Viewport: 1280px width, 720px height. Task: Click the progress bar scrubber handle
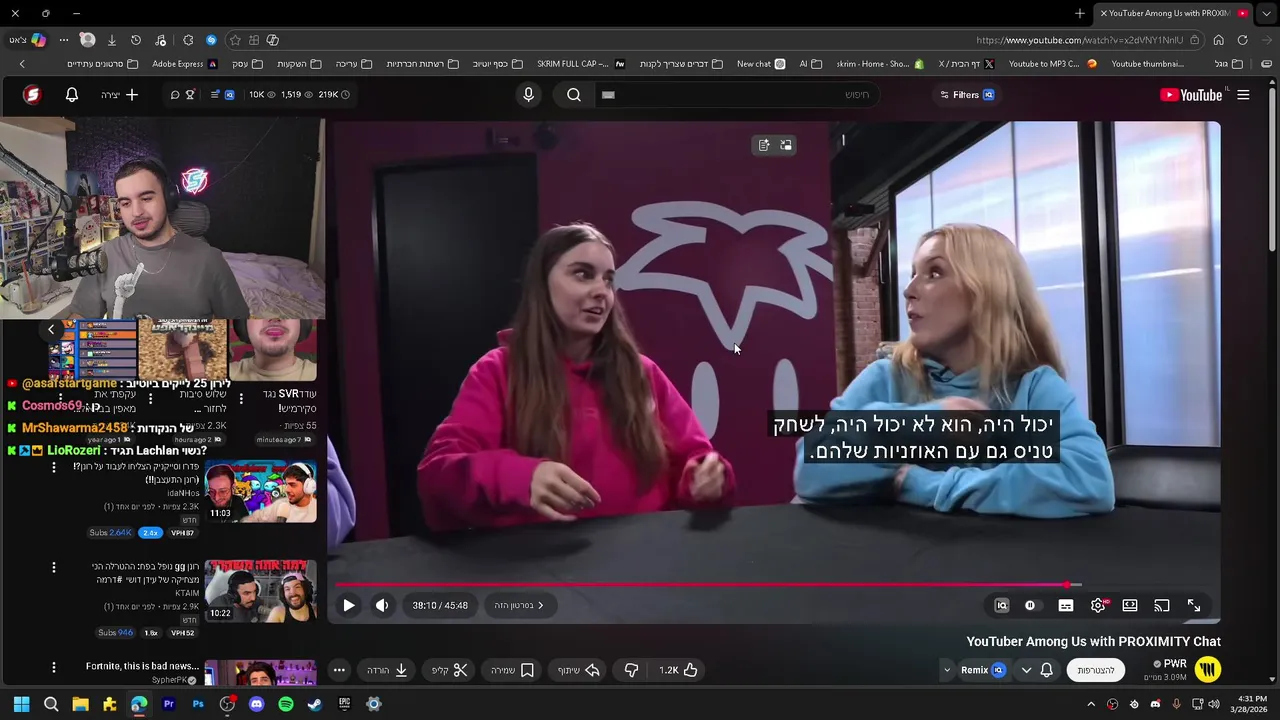(1068, 585)
